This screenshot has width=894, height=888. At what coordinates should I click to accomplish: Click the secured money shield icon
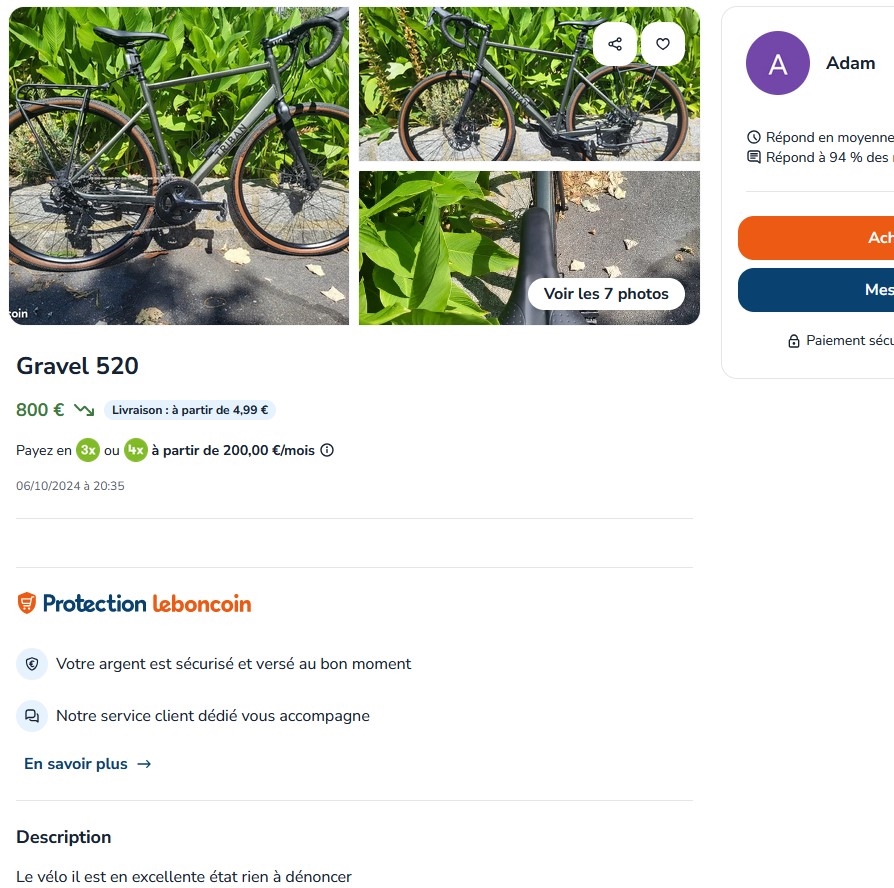[32, 663]
